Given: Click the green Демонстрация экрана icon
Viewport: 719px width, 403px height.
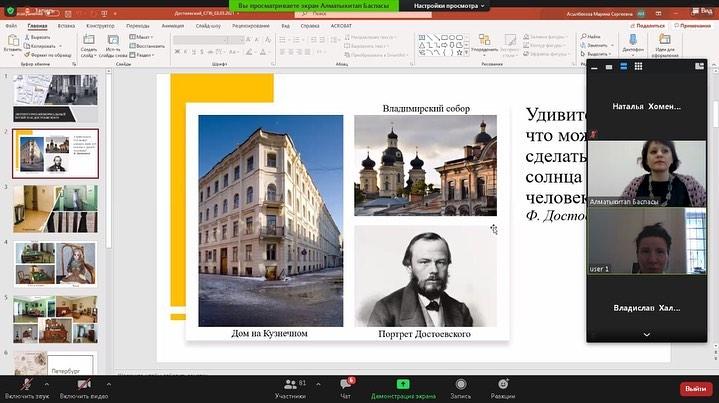Looking at the screenshot, I should (403, 384).
